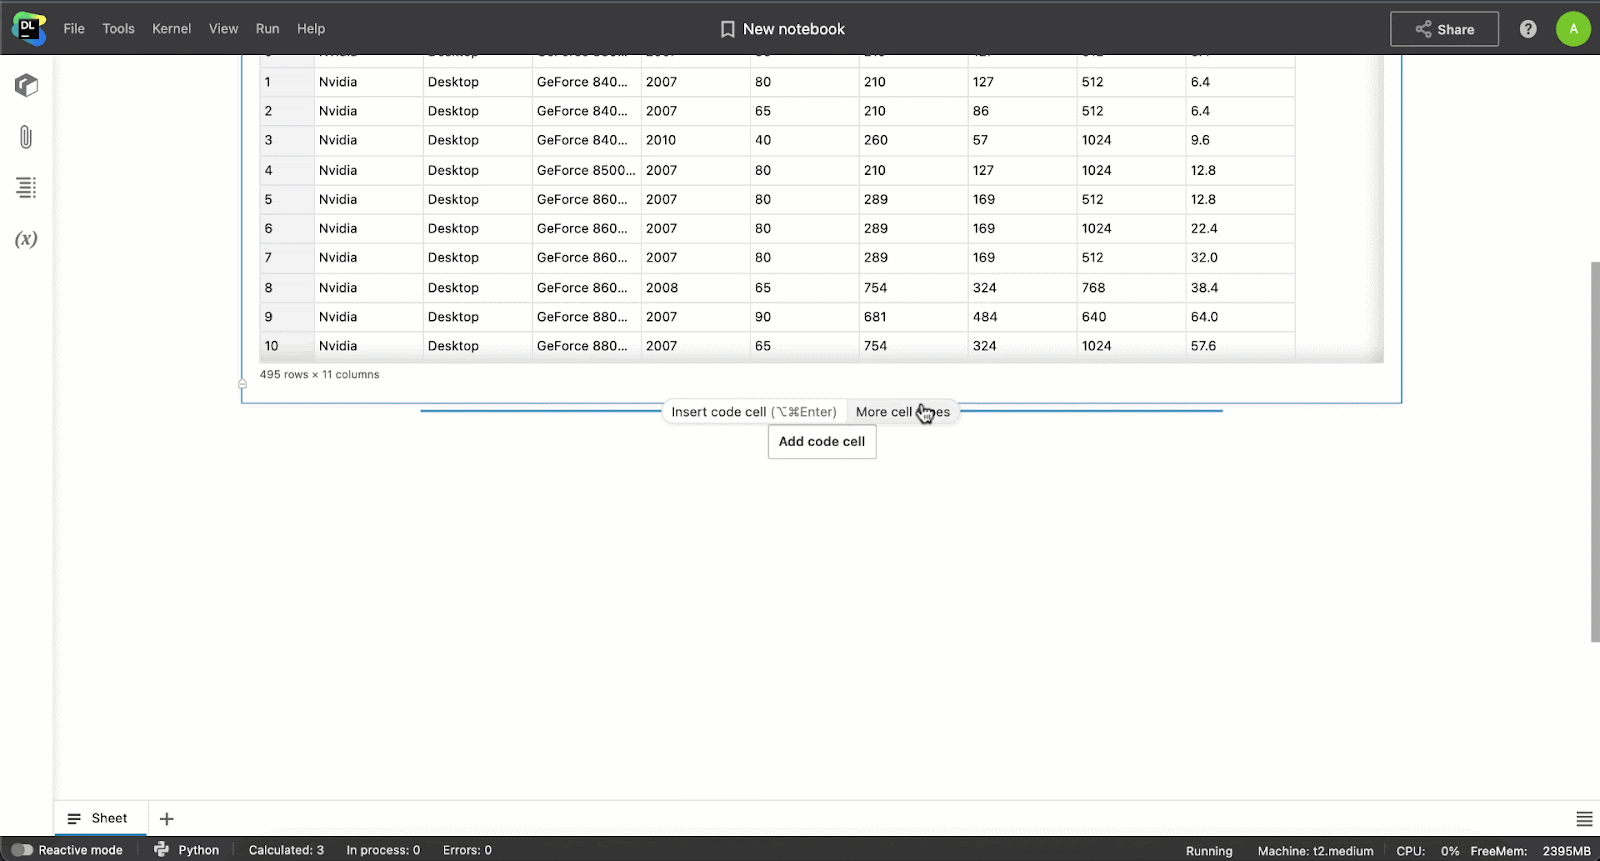Screen dimensions: 1600x861
Task: Click the Datalore logo icon
Action: [x=28, y=29]
